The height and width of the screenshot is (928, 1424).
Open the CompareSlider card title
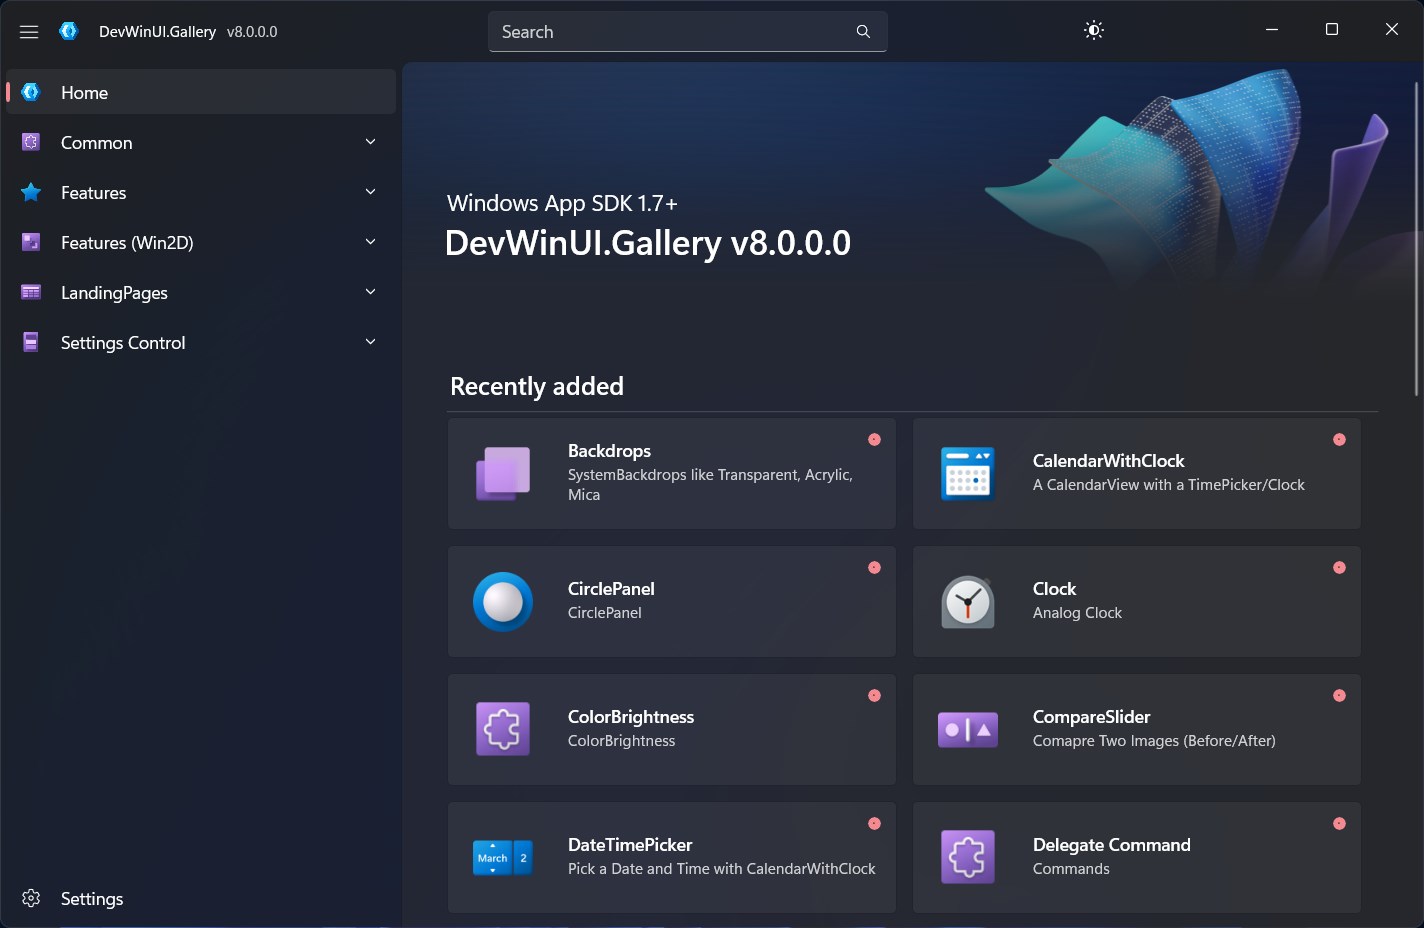(1091, 717)
